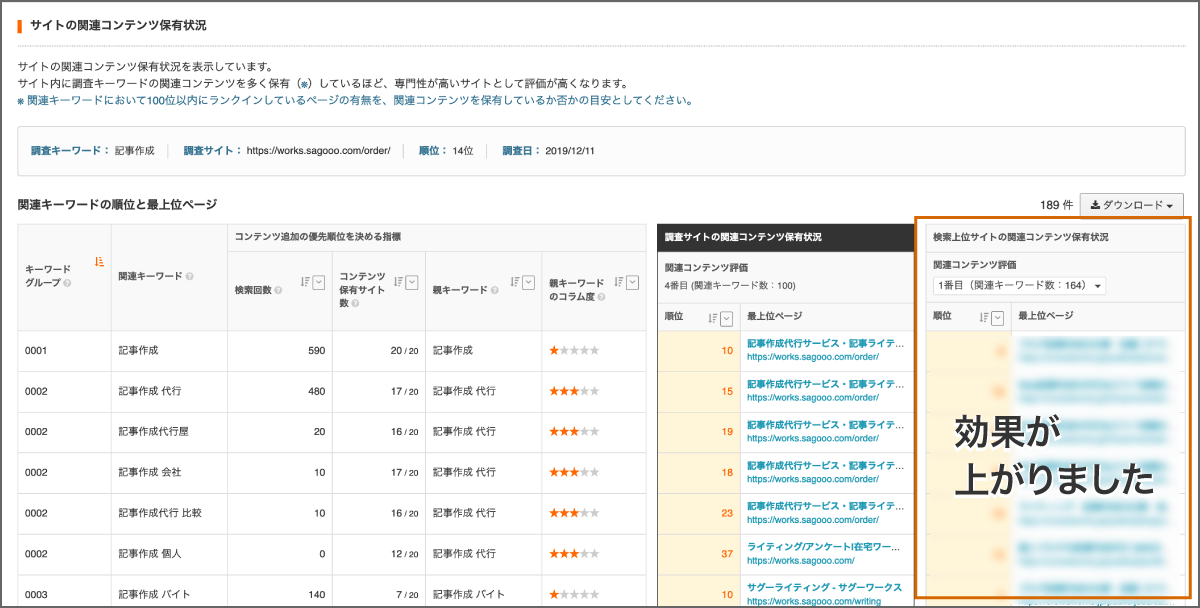Sort the キーワードグループ column
1200x608 pixels.
click(x=97, y=261)
